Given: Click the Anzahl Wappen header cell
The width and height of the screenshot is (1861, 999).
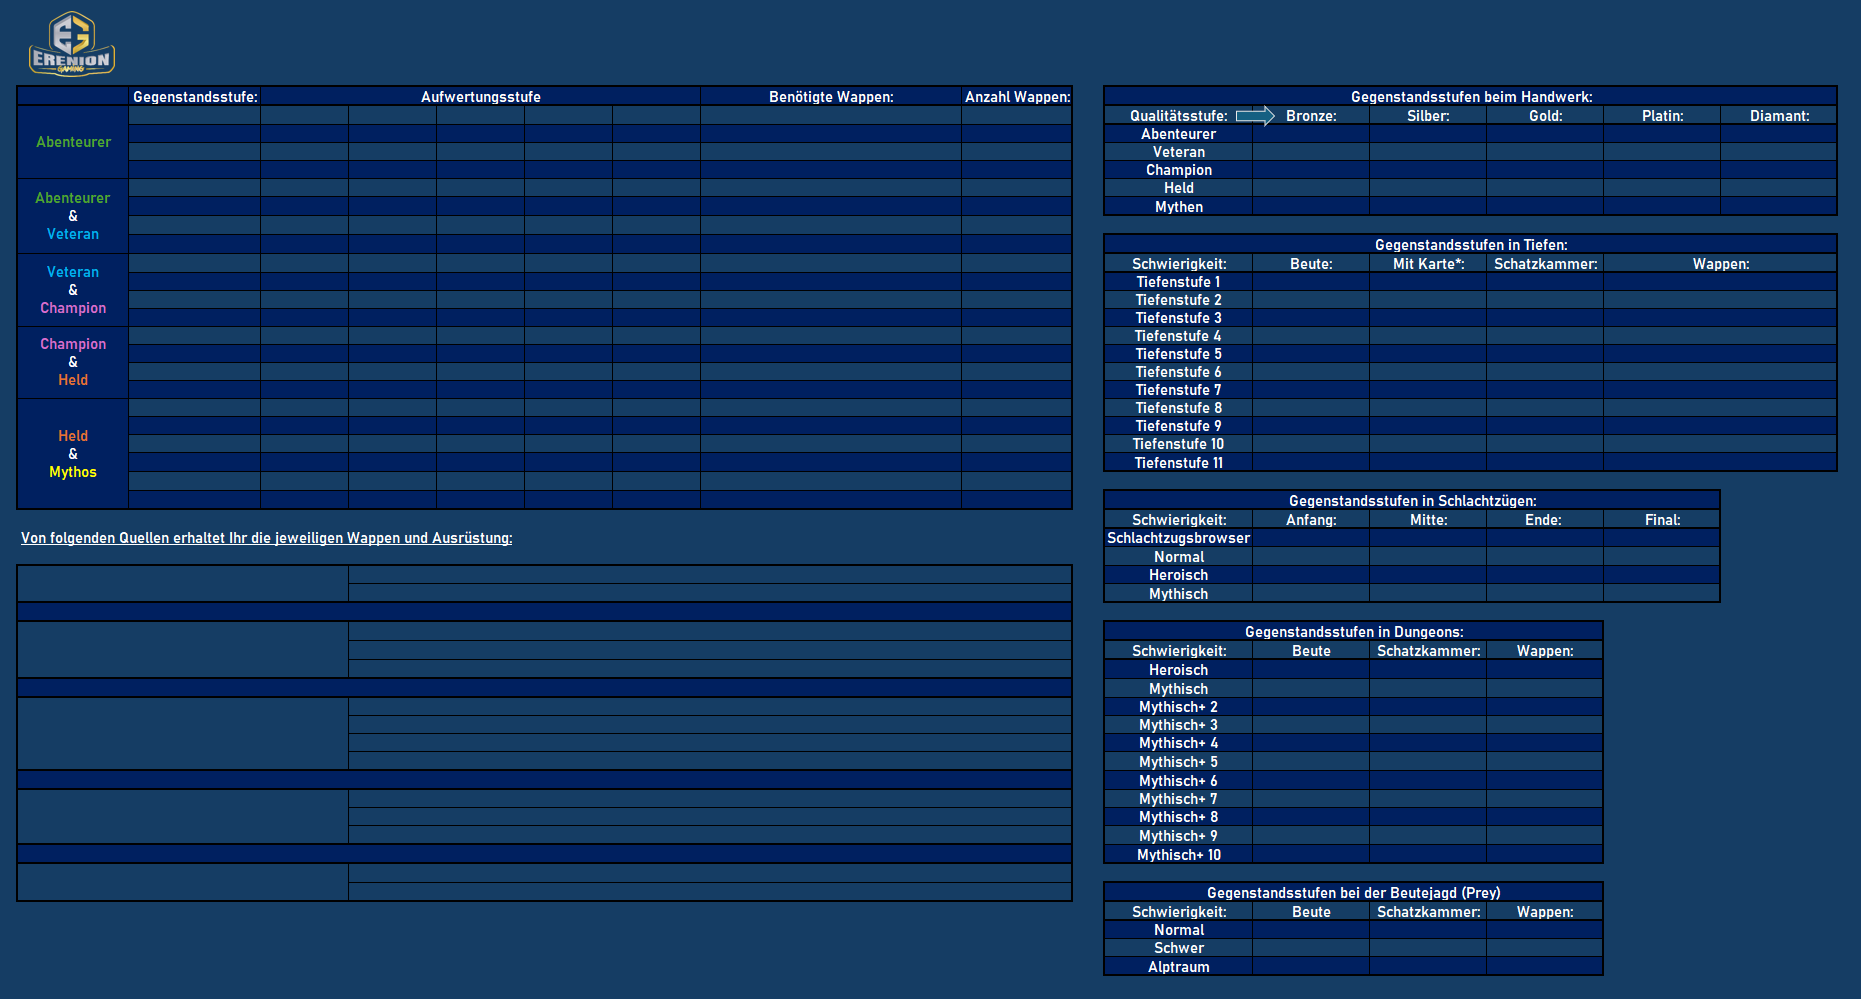Looking at the screenshot, I should coord(1016,97).
